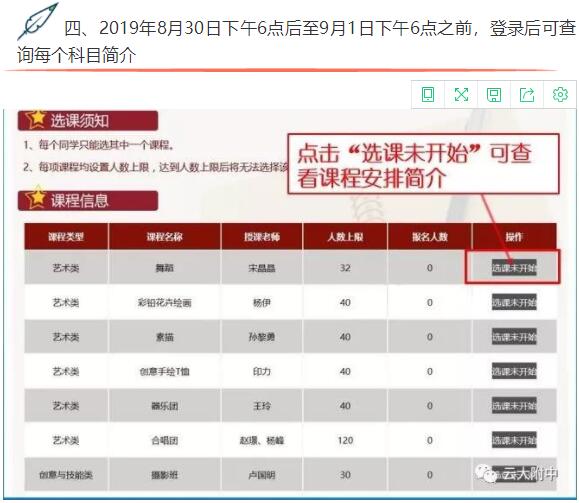579x503 pixels.
Task: Click 选课未开始 button in the 彩铅花卉绘画 row
Action: [514, 302]
